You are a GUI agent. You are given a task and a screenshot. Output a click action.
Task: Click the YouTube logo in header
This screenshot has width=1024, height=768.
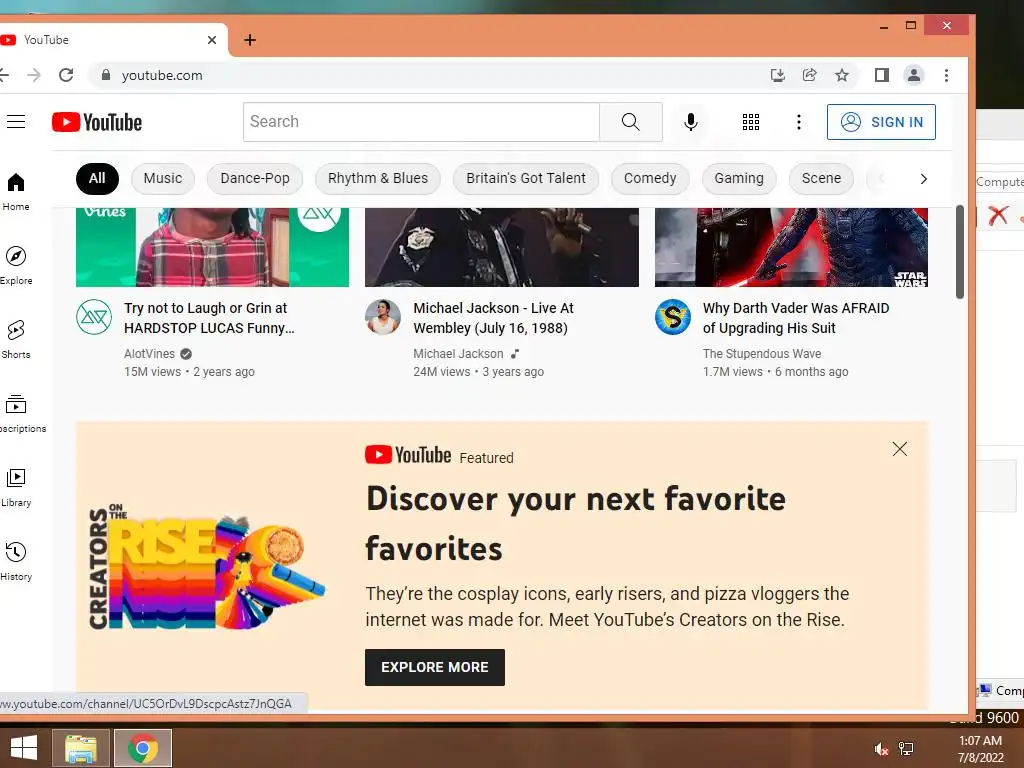(x=97, y=122)
